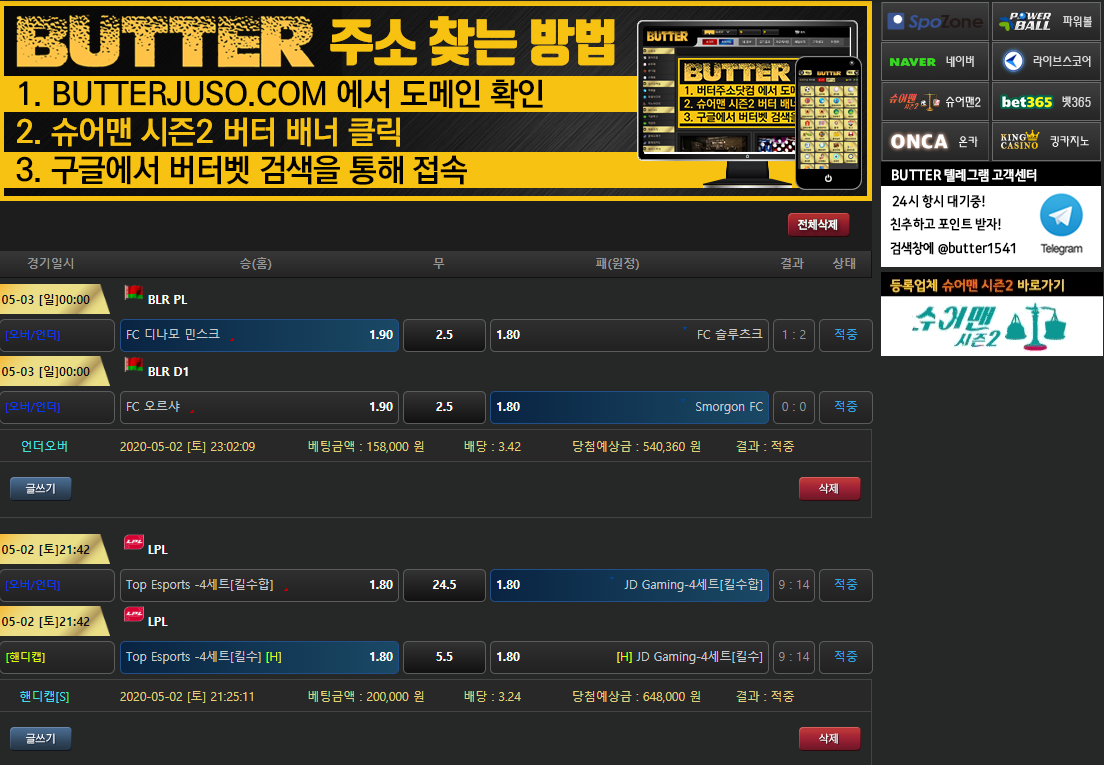Image resolution: width=1104 pixels, height=765 pixels.
Task: Click the bet365 logo link
Action: click(x=1027, y=102)
